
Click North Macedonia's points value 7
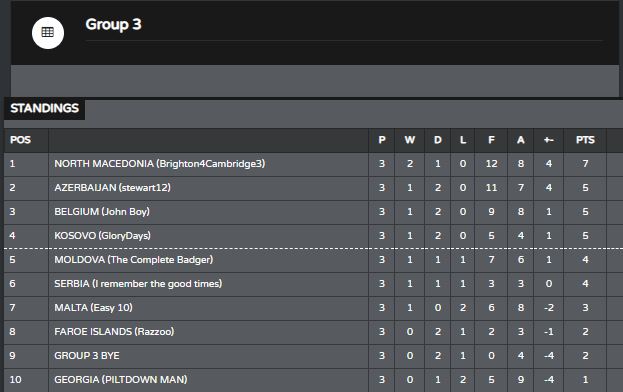[x=585, y=164]
